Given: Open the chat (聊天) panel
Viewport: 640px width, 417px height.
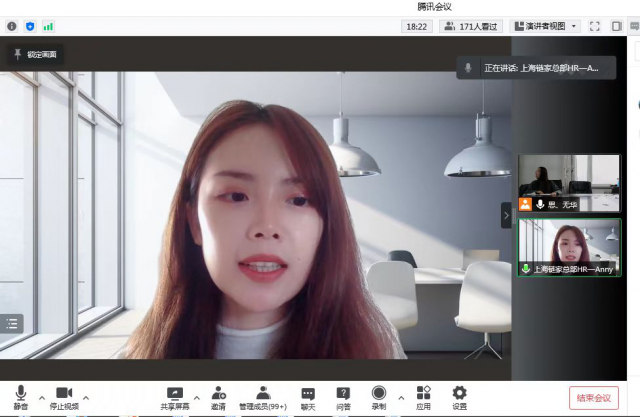Looking at the screenshot, I should (x=308, y=393).
